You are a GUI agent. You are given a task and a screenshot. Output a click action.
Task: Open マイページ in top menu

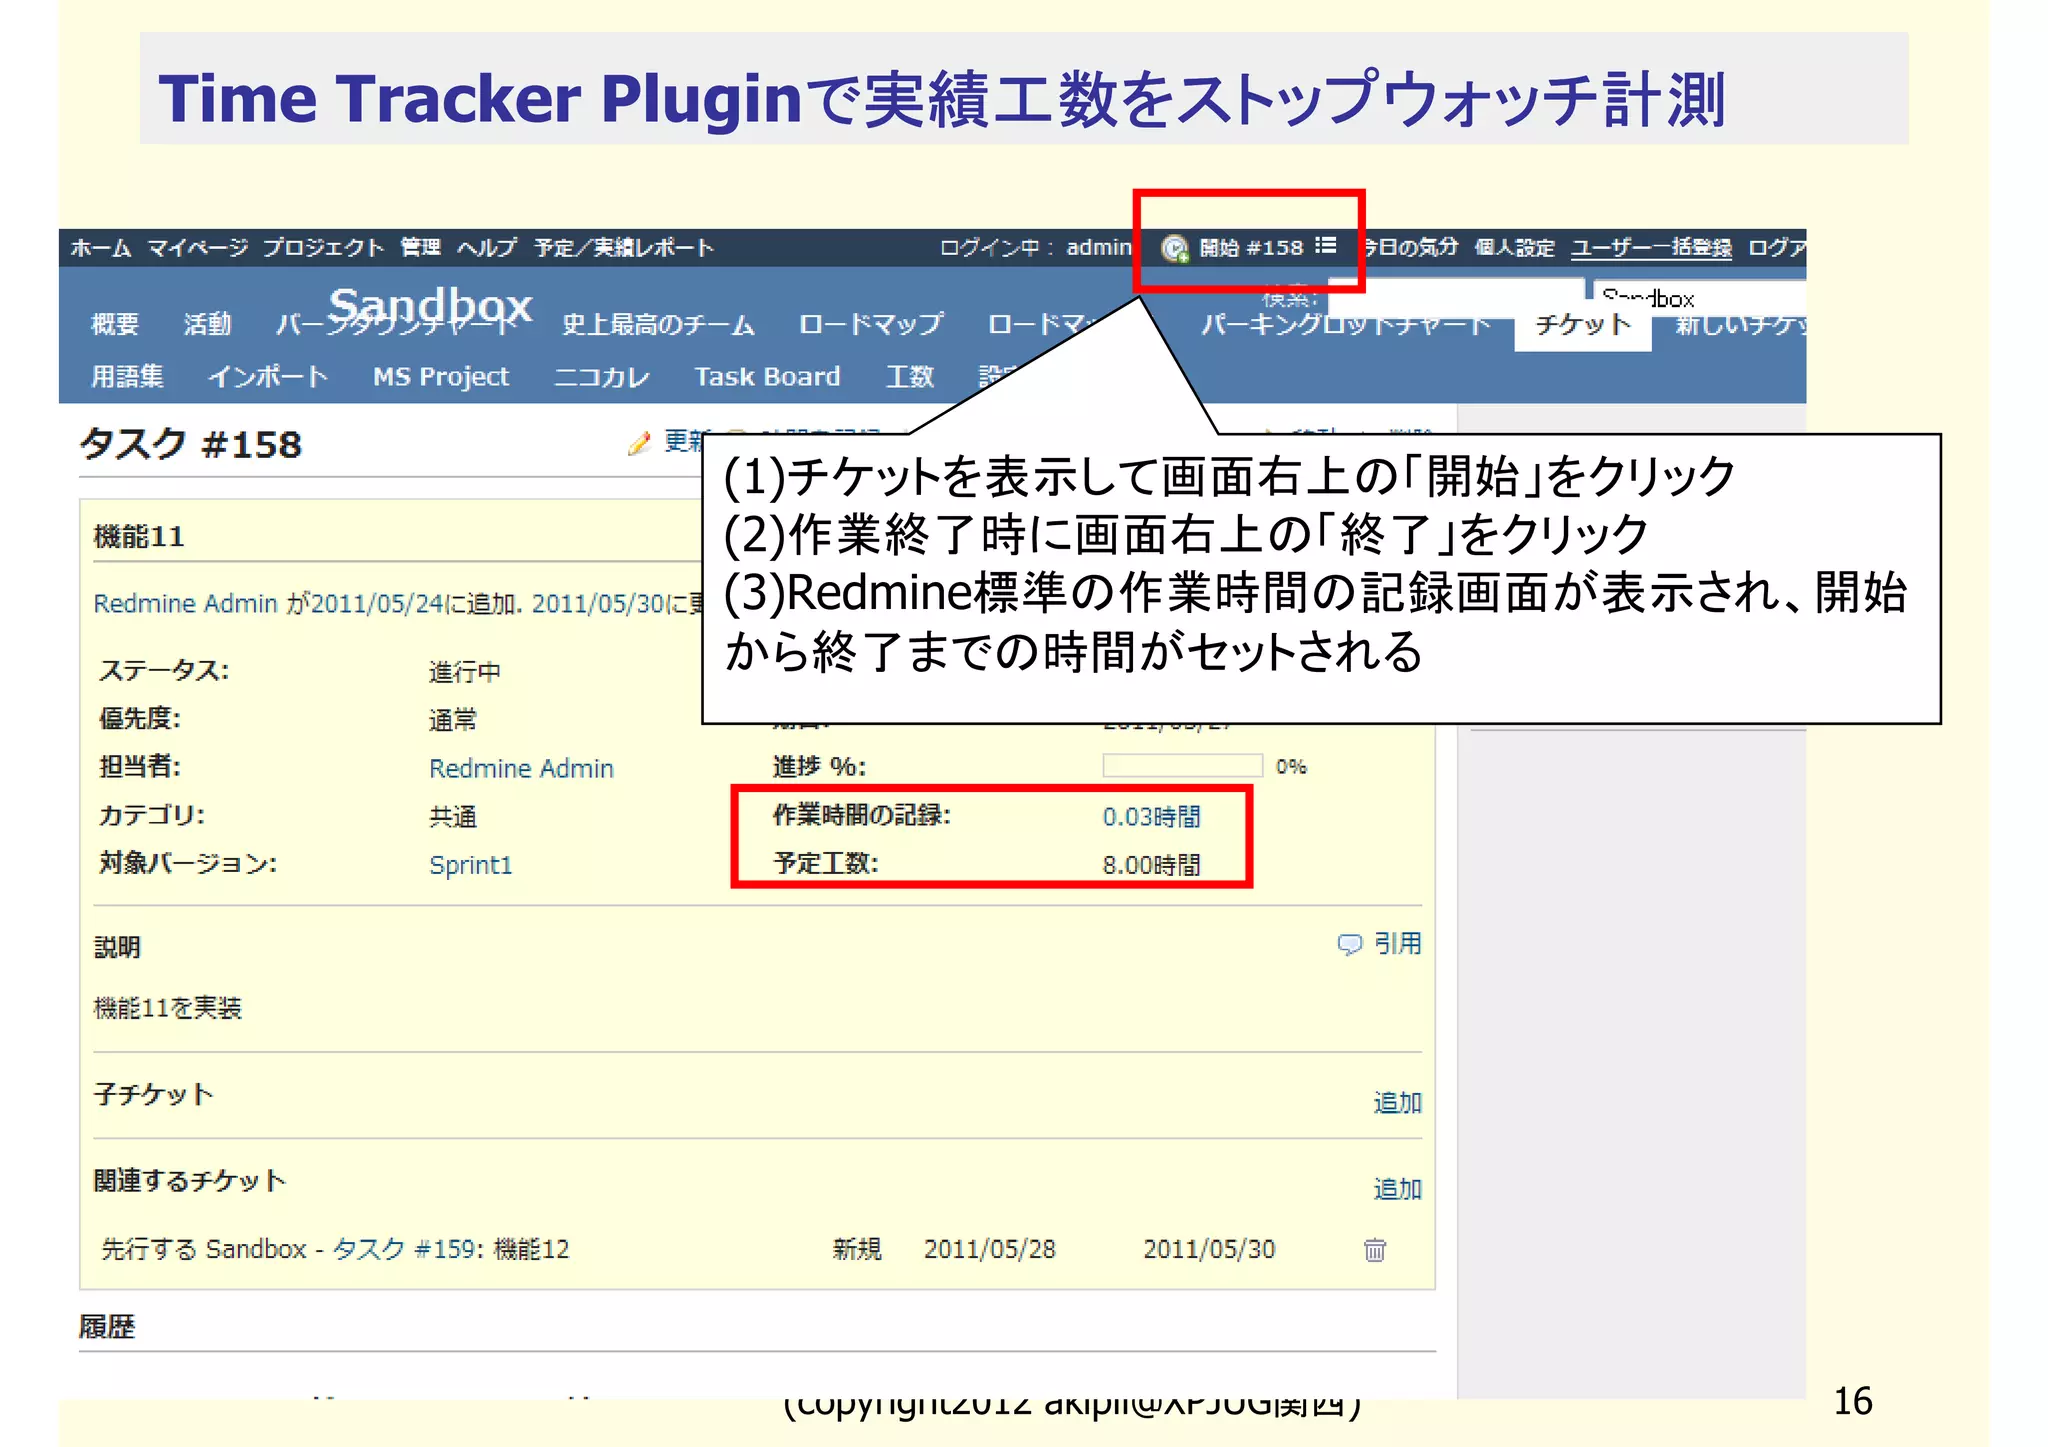198,248
